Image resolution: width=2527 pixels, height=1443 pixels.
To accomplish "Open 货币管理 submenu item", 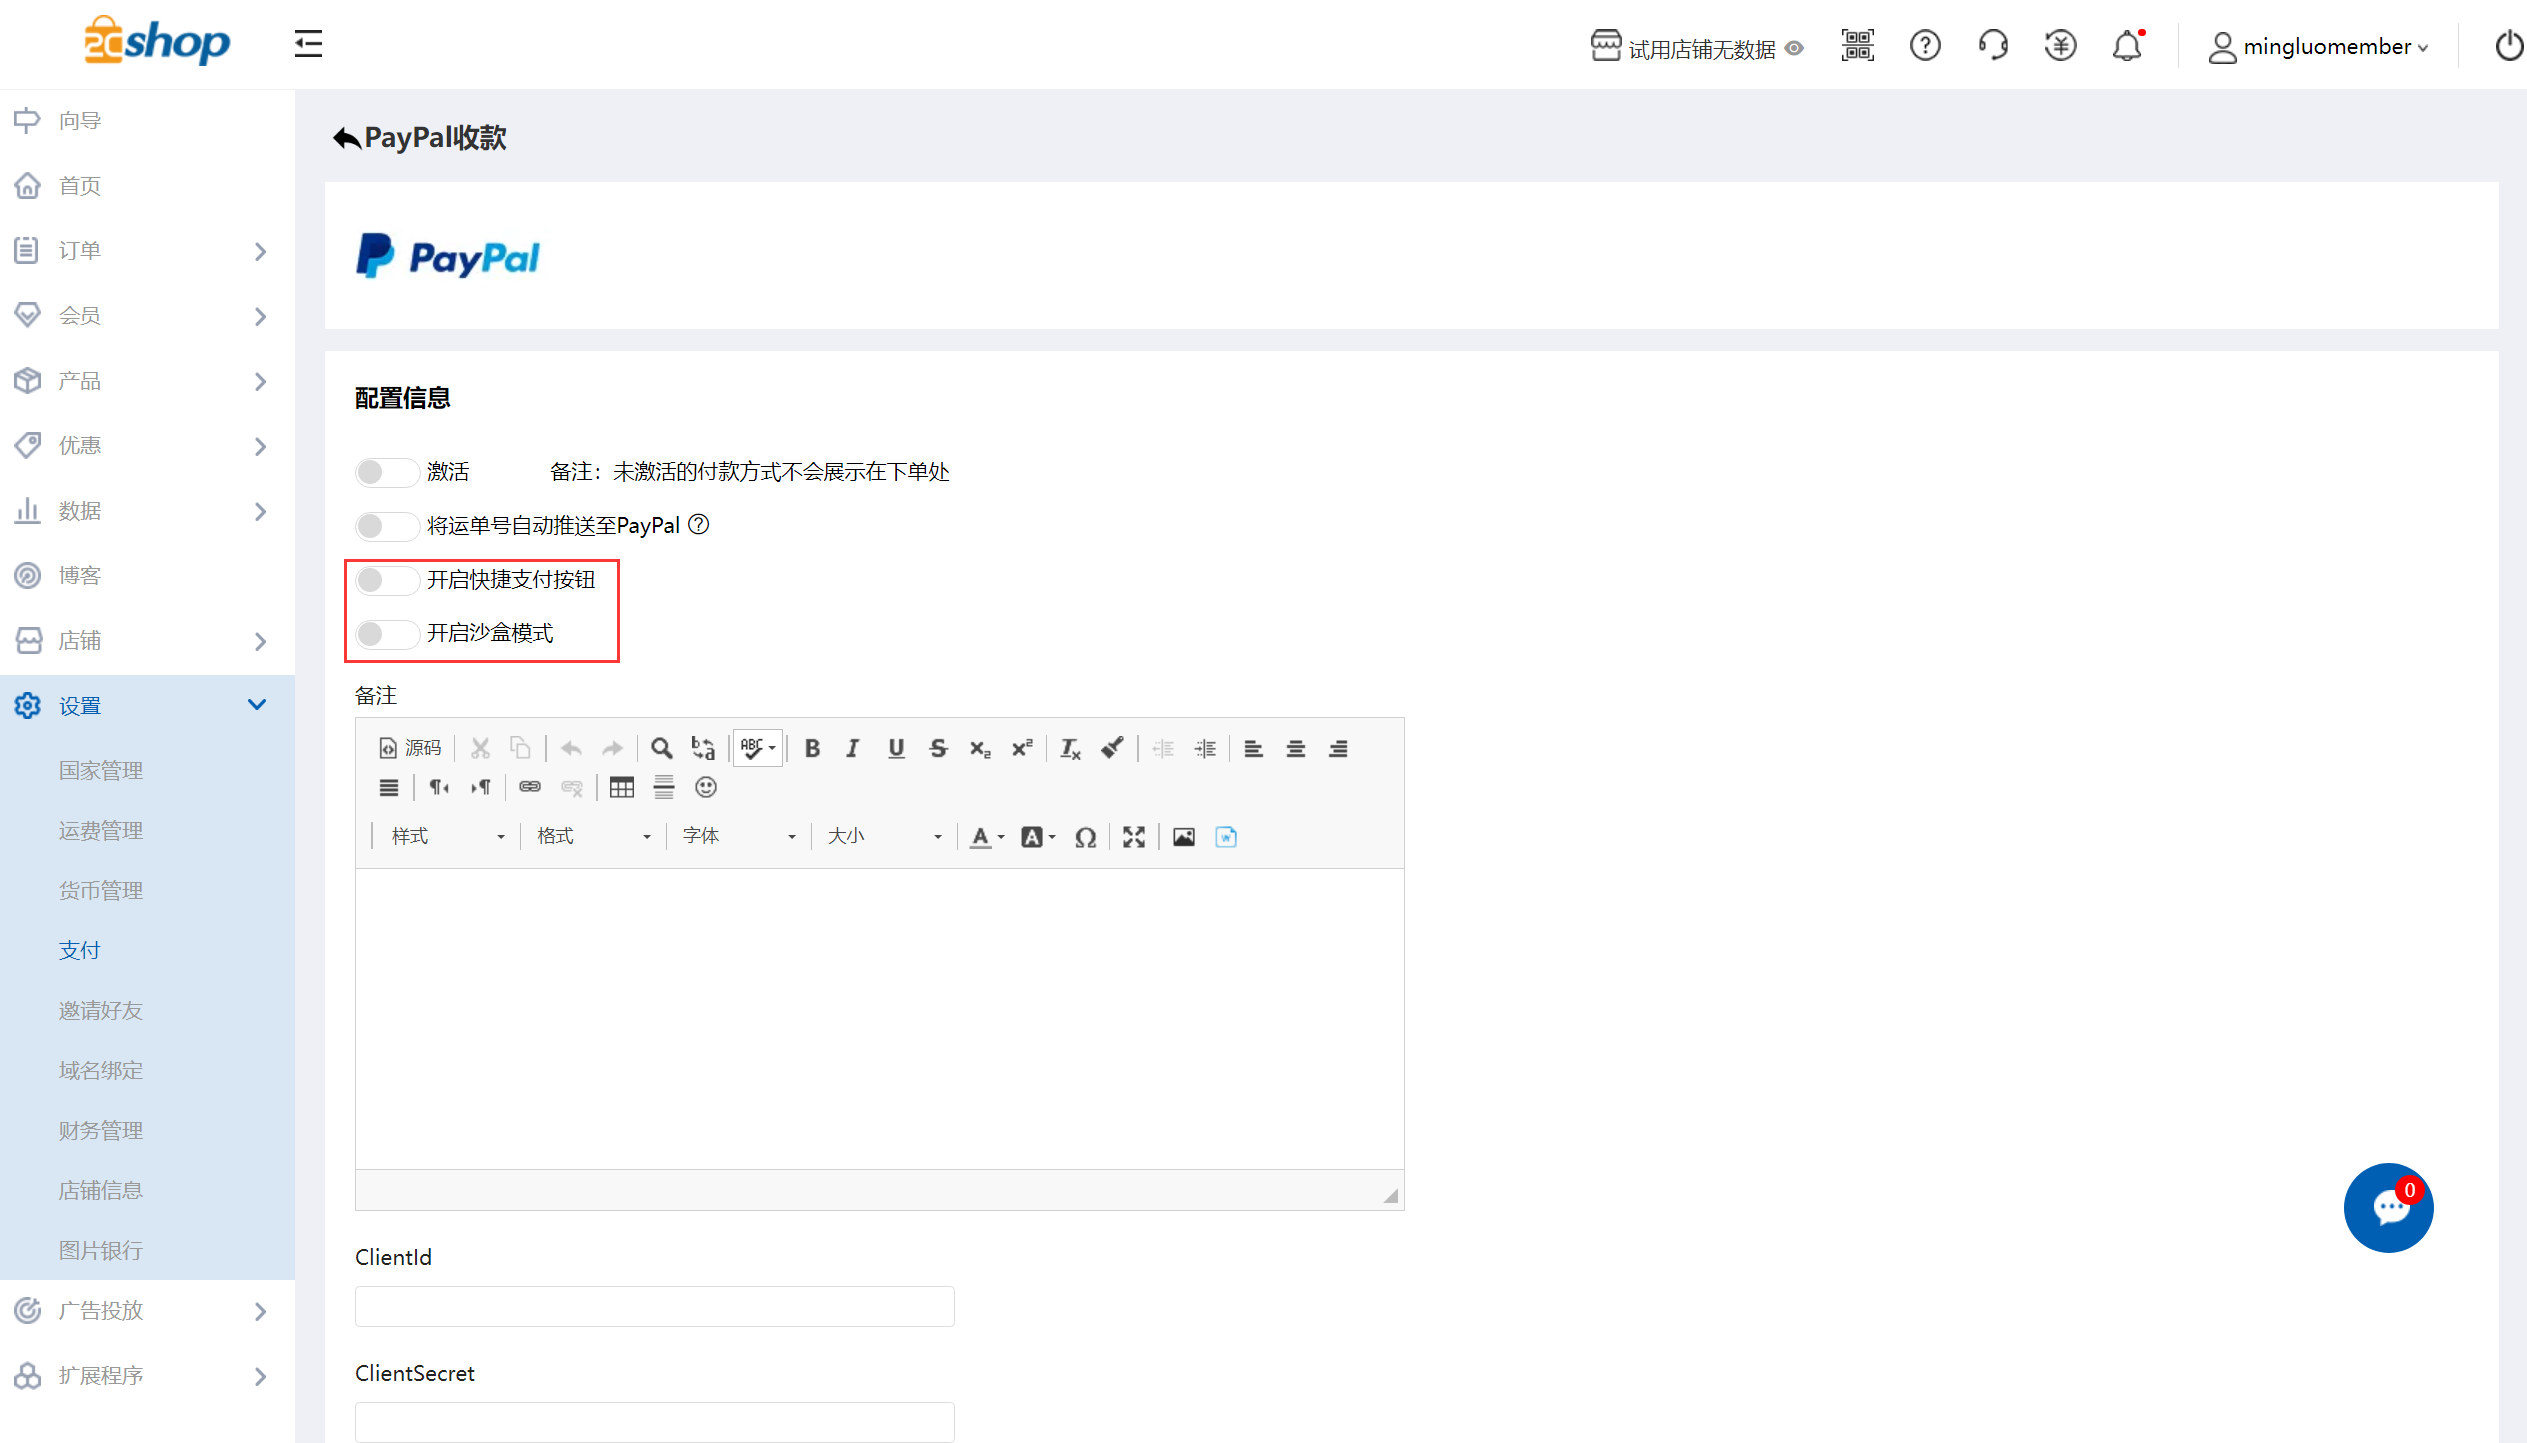I will pyautogui.click(x=101, y=891).
